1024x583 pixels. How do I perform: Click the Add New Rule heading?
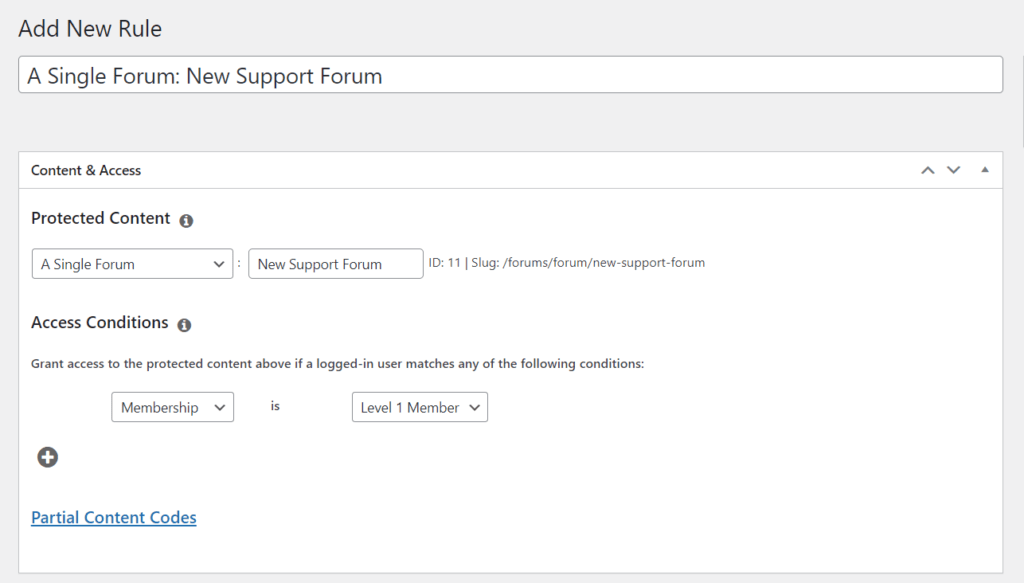pos(89,29)
